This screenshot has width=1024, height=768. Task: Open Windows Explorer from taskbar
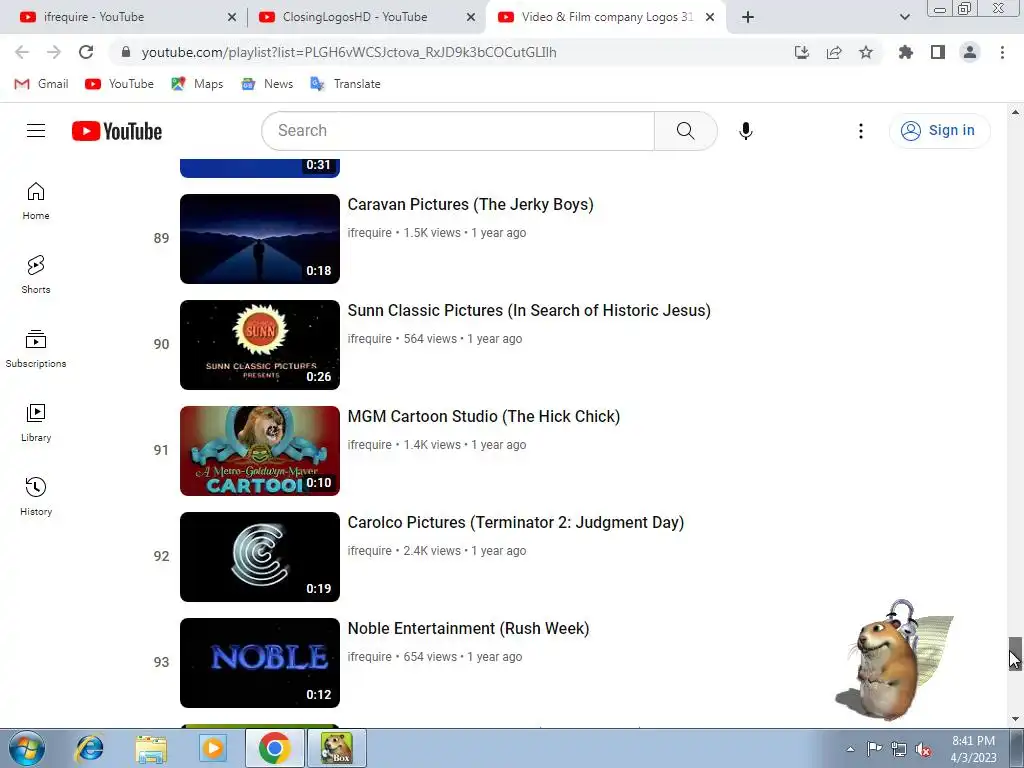[152, 748]
